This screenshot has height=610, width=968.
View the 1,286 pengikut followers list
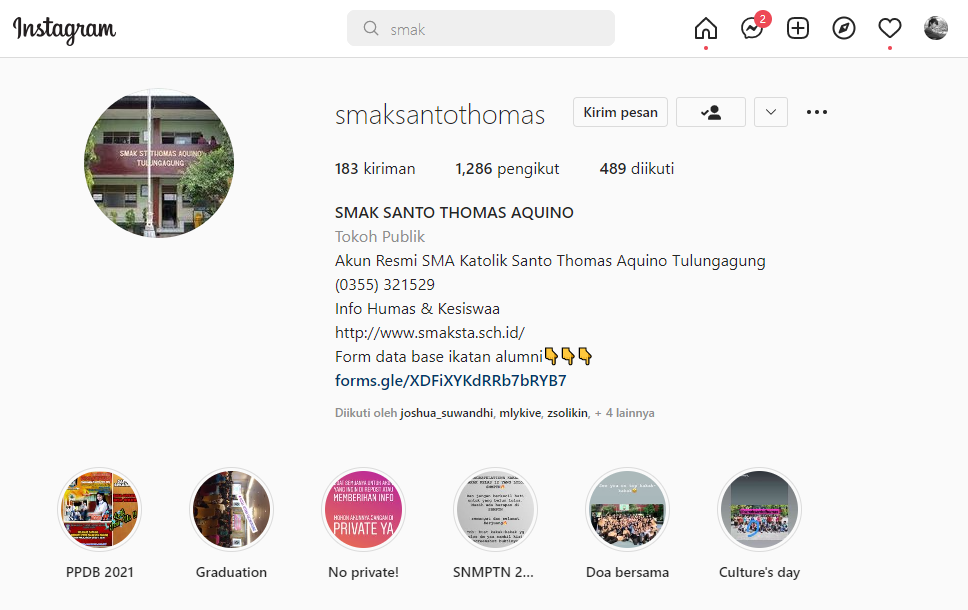[507, 169]
